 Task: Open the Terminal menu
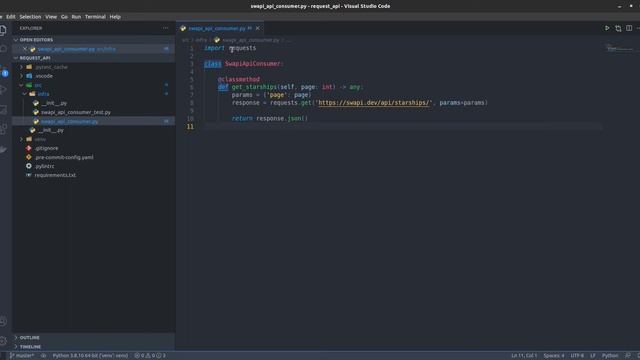tap(96, 17)
